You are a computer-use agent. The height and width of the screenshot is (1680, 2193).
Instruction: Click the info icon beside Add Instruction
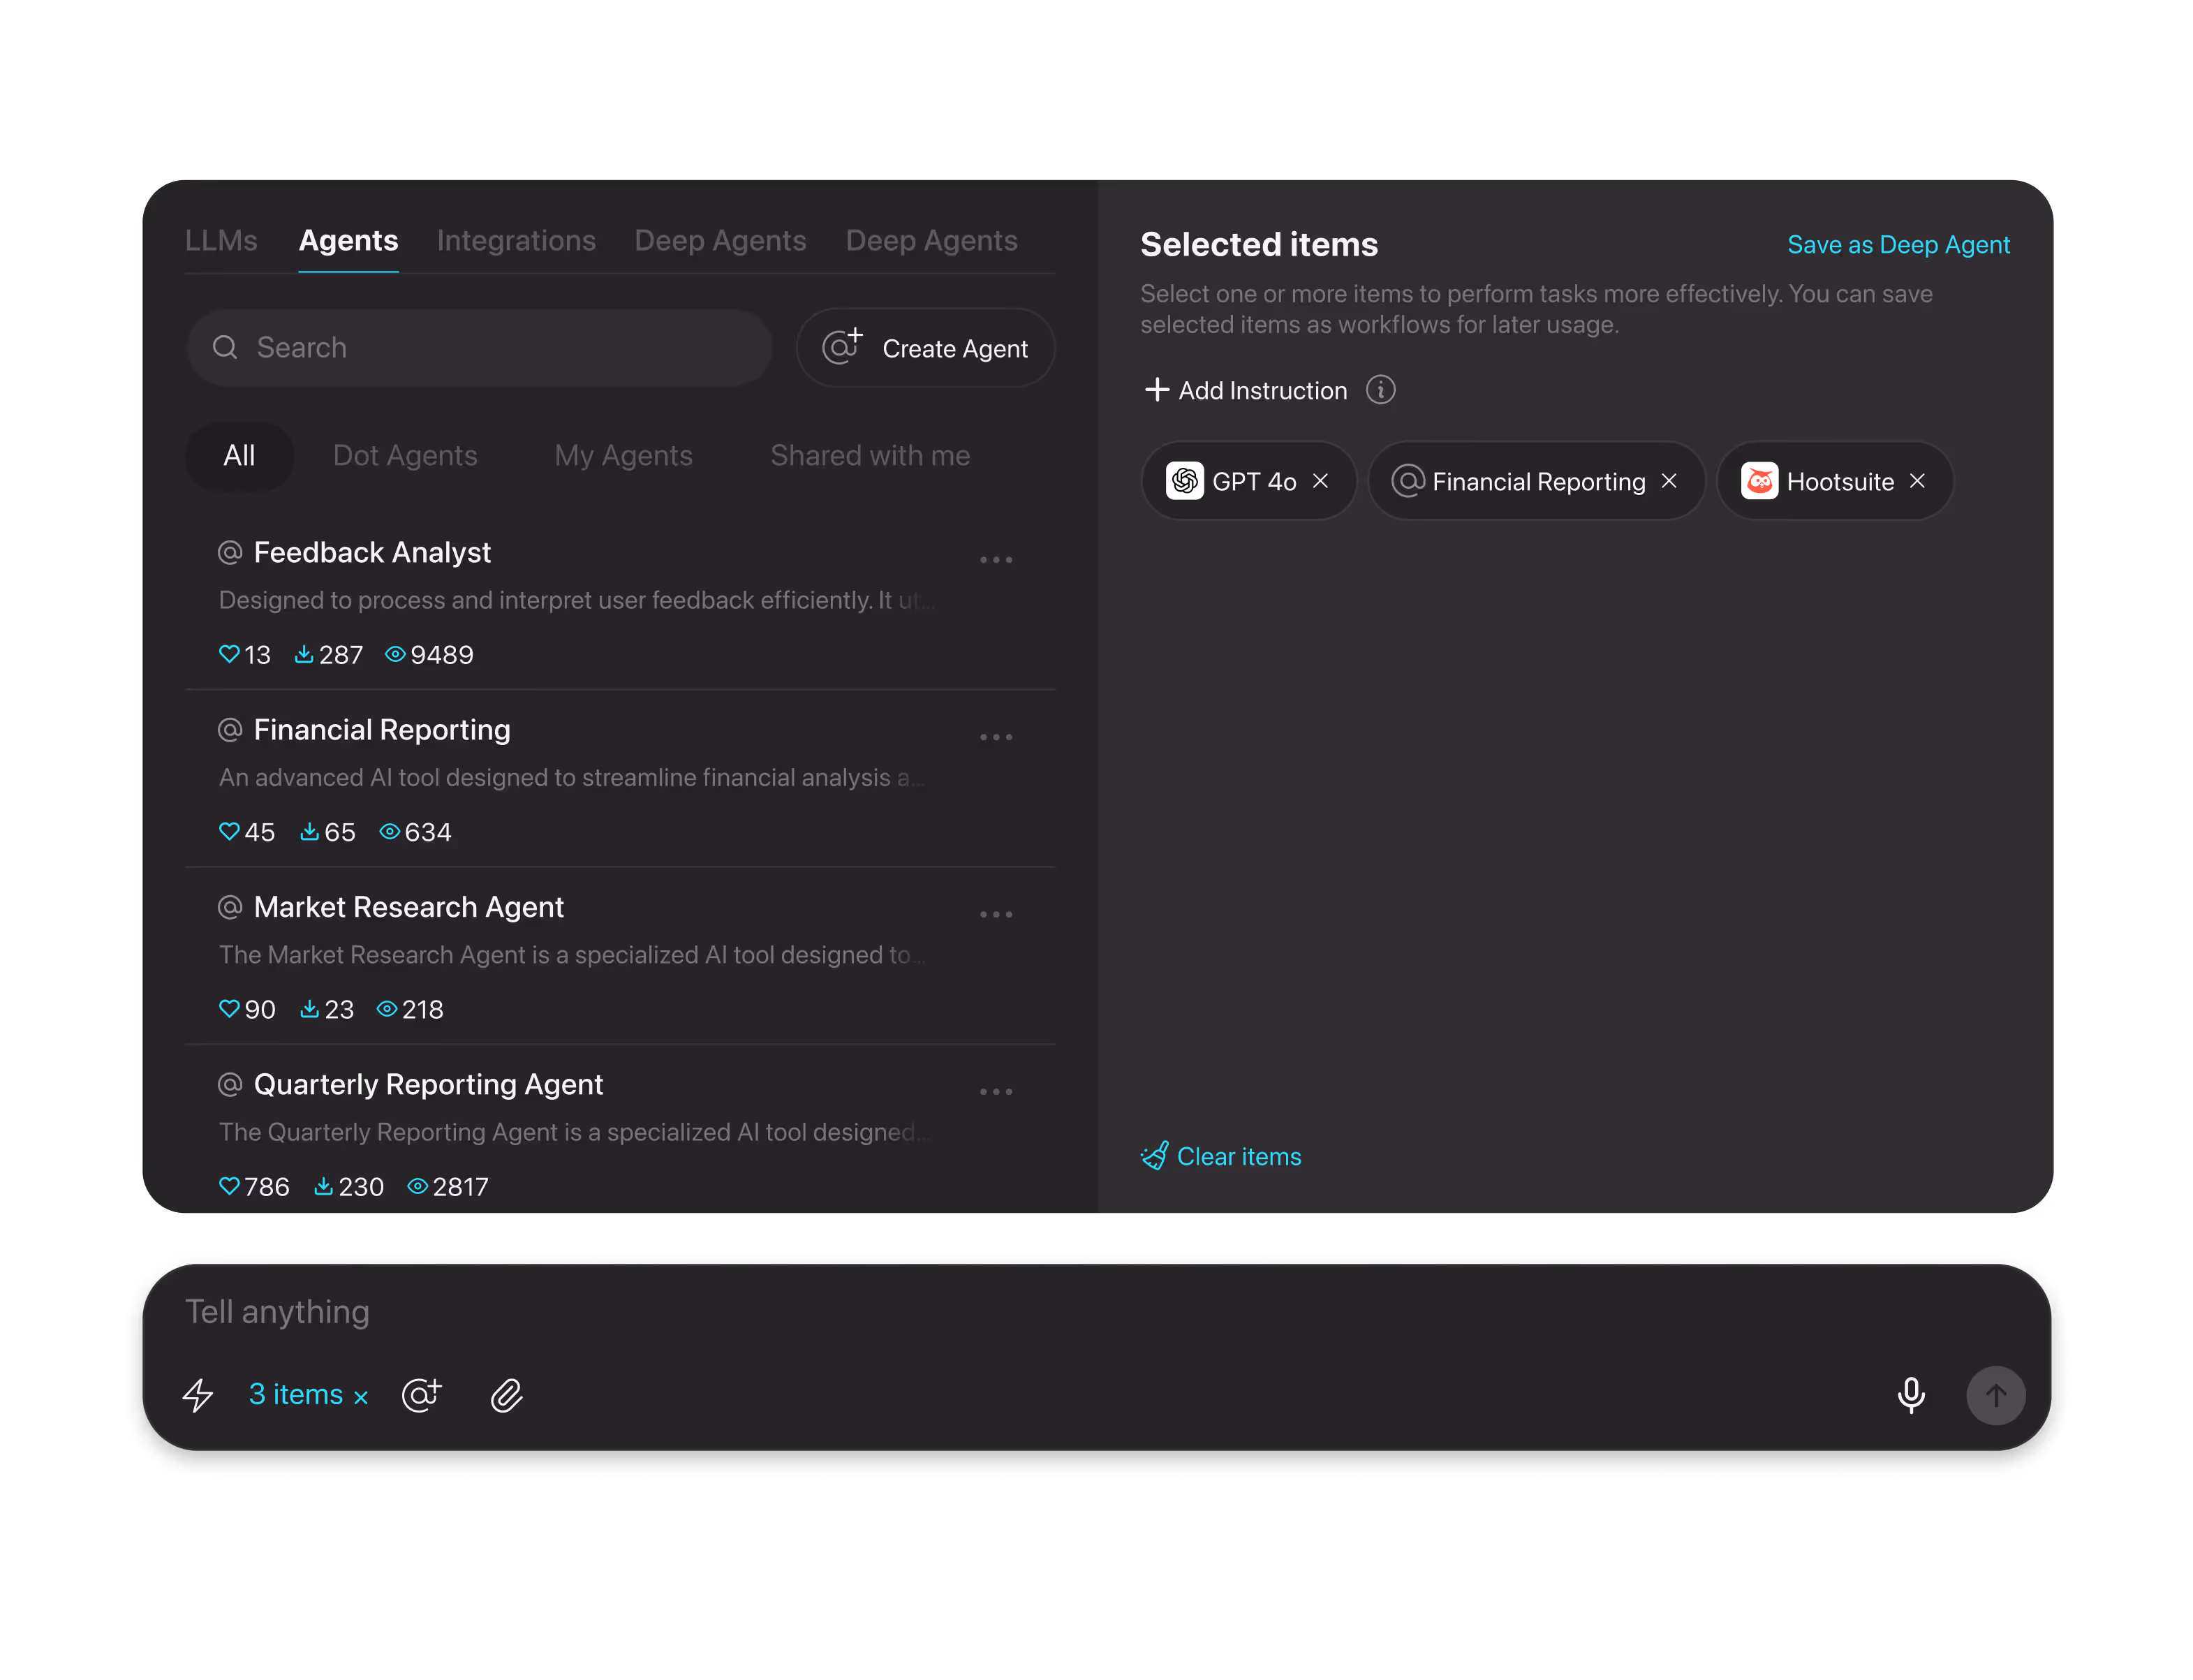point(1380,390)
